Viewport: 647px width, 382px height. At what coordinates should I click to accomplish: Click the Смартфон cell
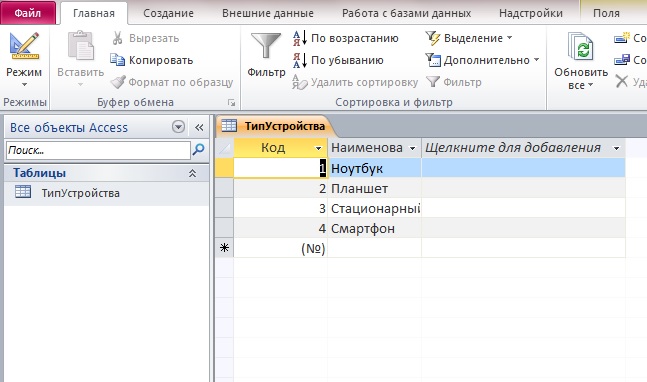click(x=374, y=228)
